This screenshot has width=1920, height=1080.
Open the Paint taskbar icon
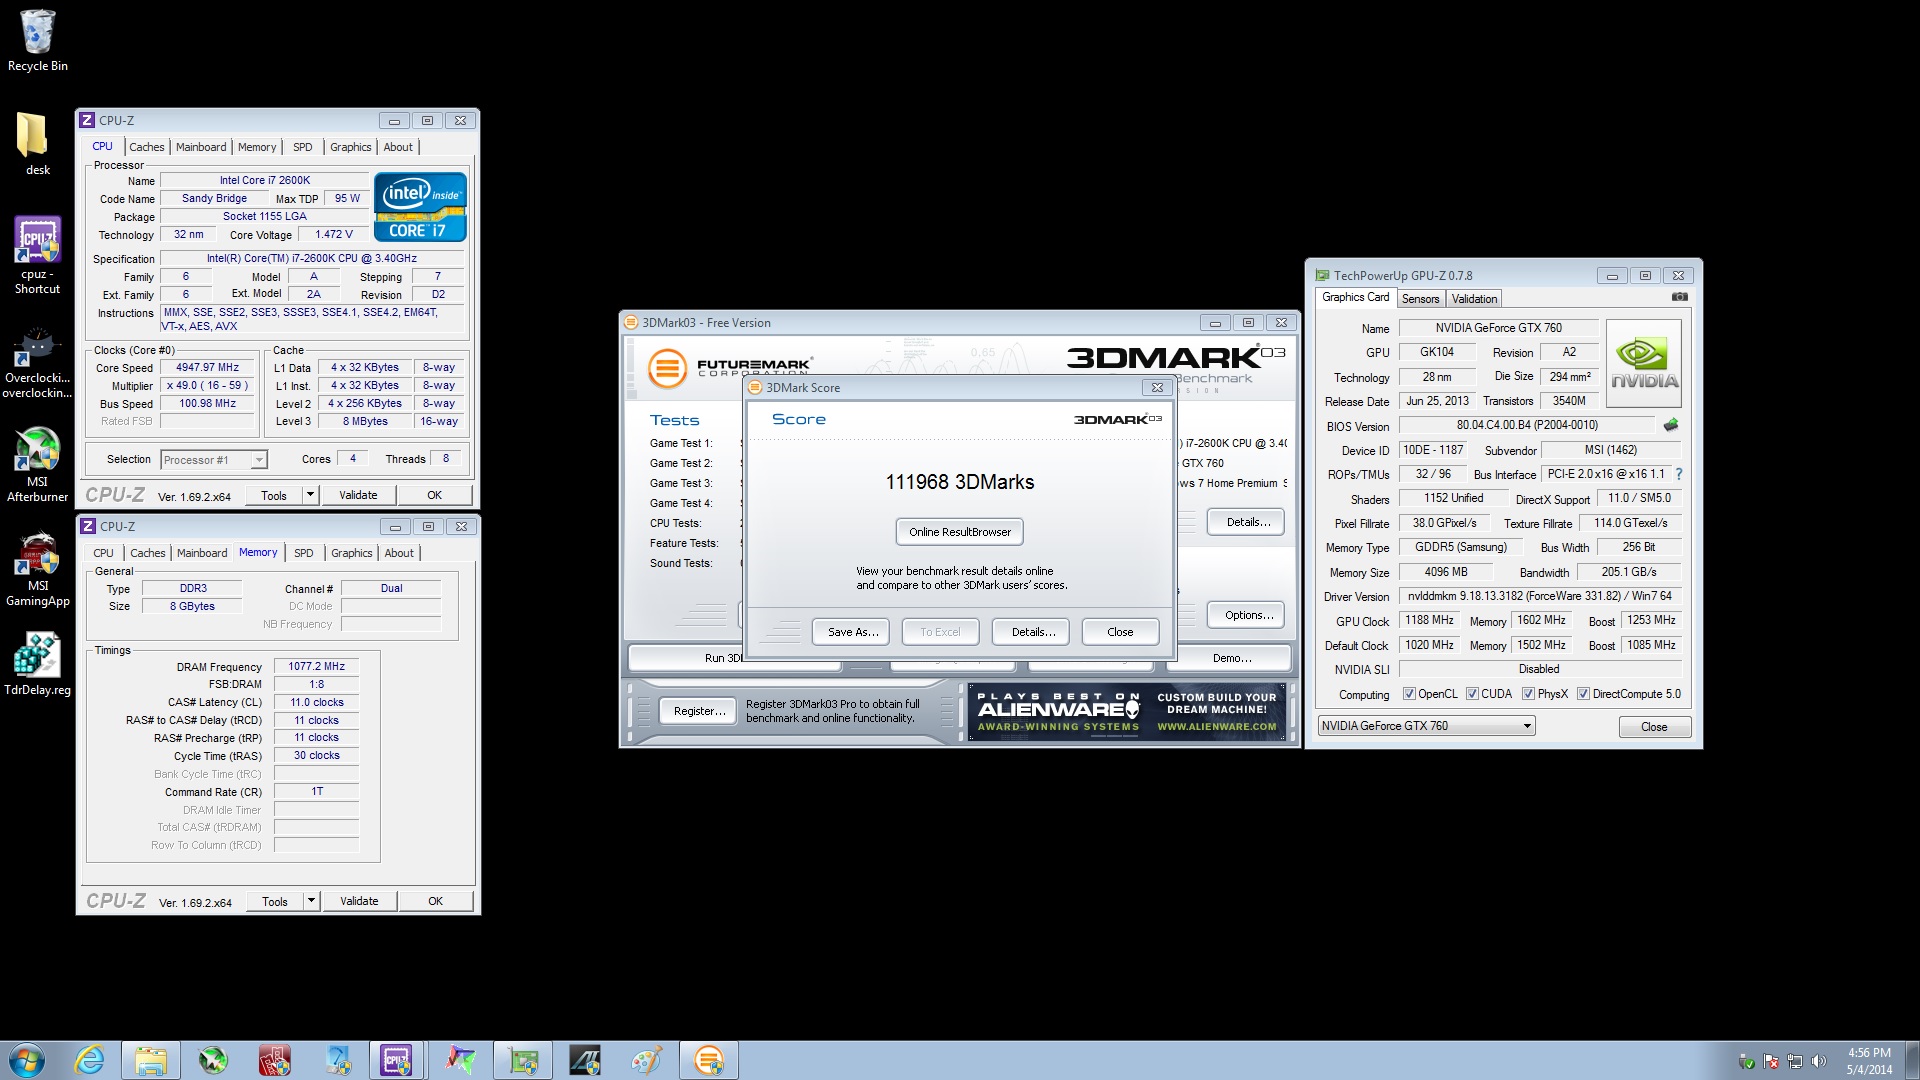(x=647, y=1060)
